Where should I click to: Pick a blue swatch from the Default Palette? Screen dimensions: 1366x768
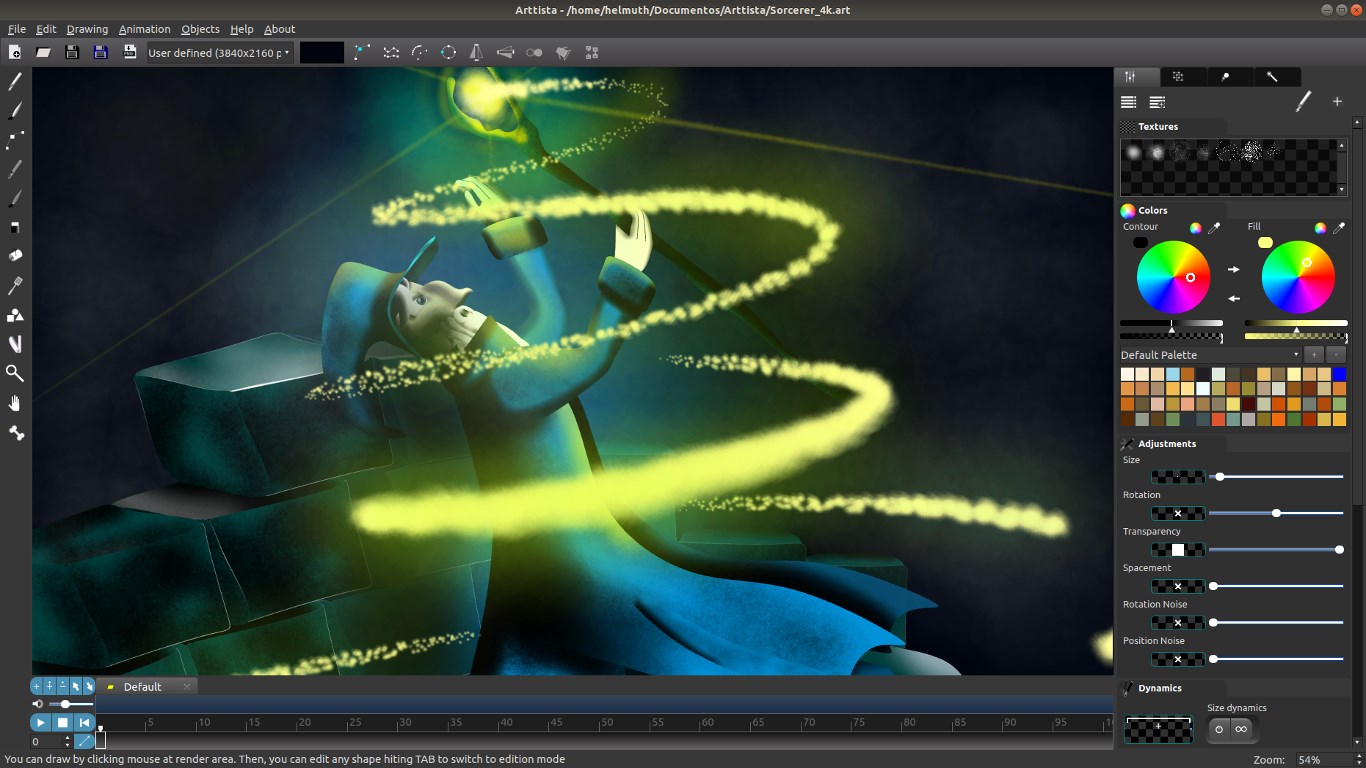(x=1340, y=373)
